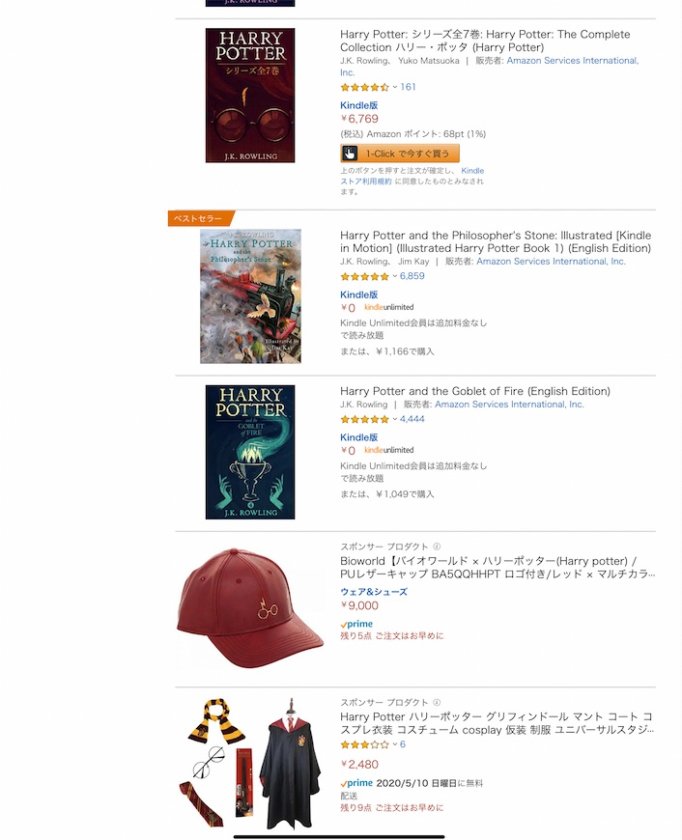Open Harry Potter Complete Collection title link

[x=485, y=41]
